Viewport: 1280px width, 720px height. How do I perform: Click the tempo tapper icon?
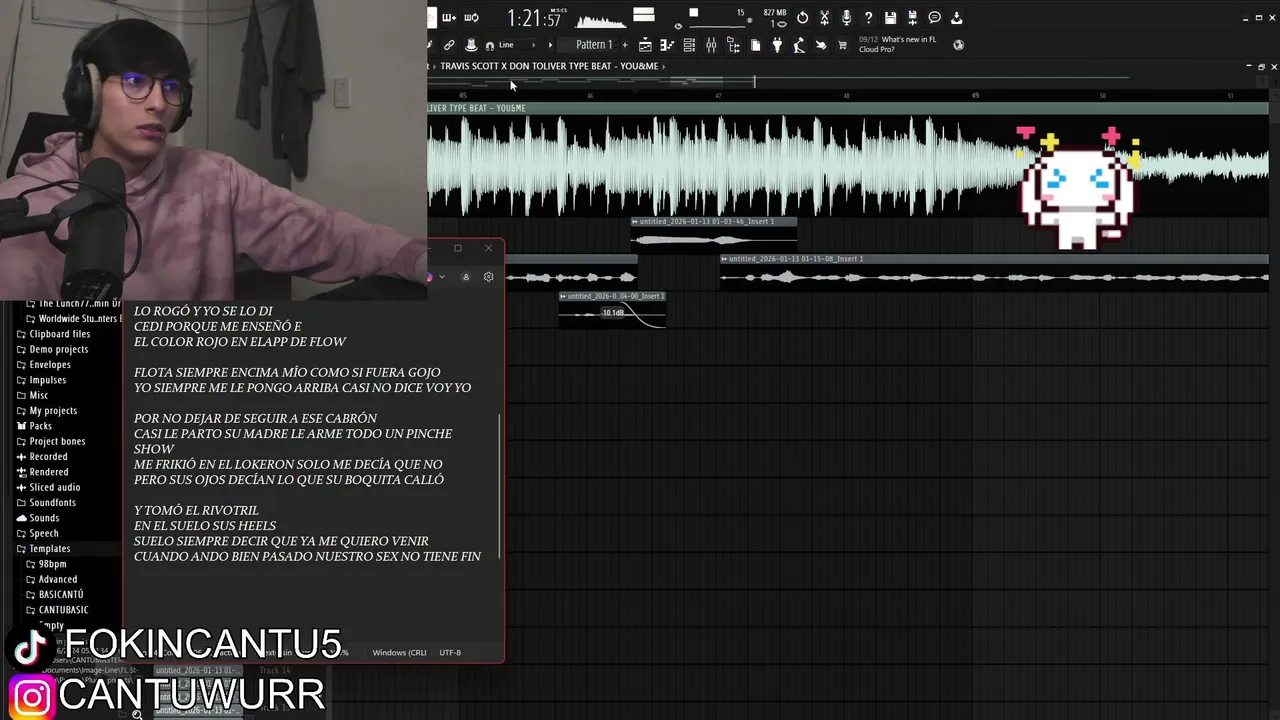(x=799, y=45)
